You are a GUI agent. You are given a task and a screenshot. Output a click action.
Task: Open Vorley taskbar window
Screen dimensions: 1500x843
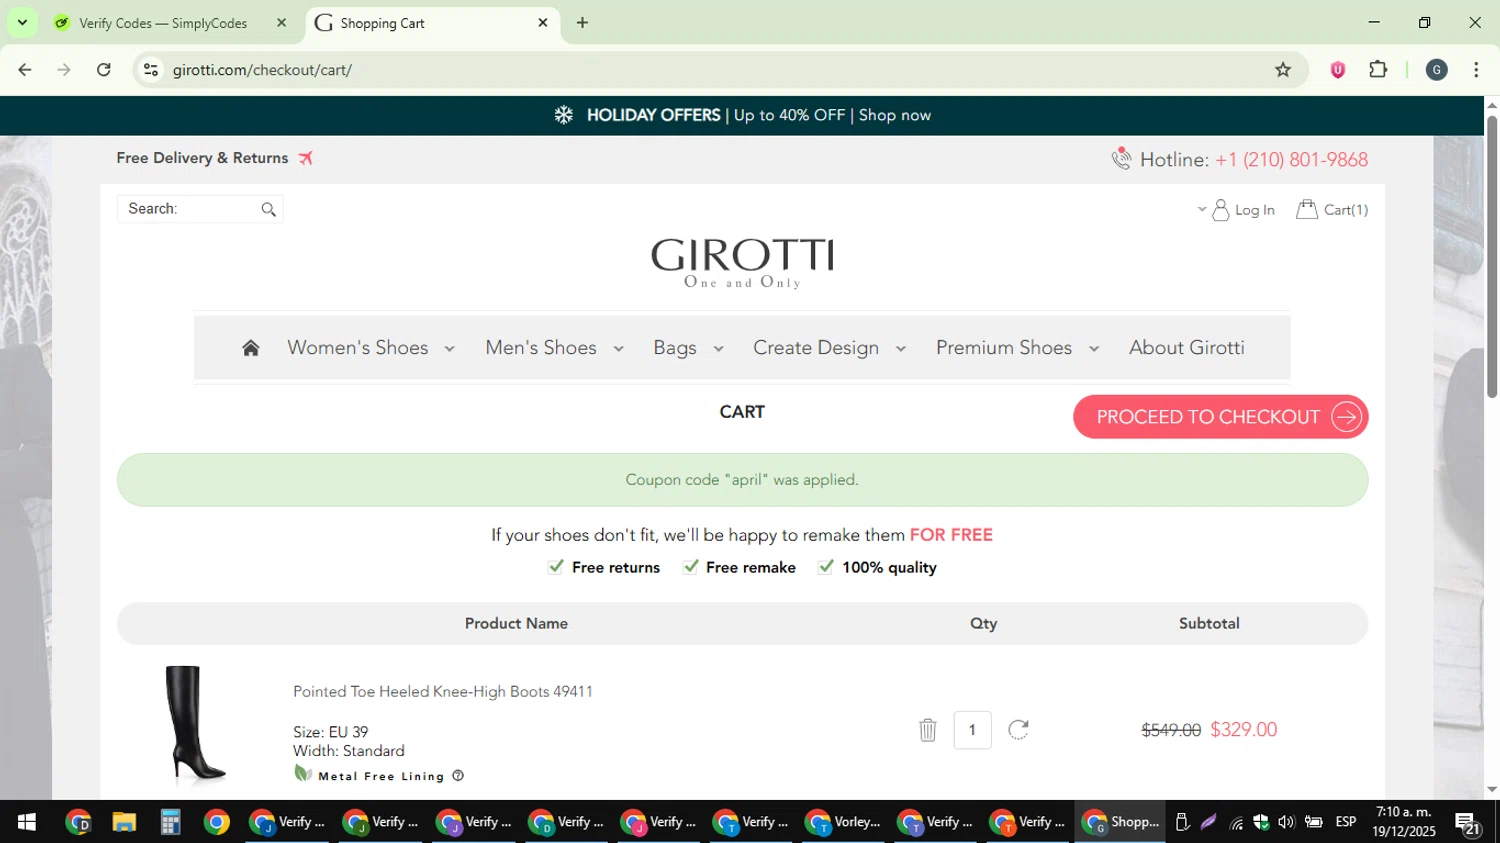[x=844, y=822]
